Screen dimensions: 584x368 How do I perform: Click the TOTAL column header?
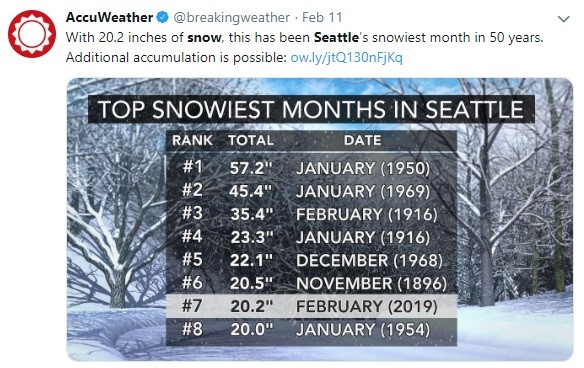[251, 140]
